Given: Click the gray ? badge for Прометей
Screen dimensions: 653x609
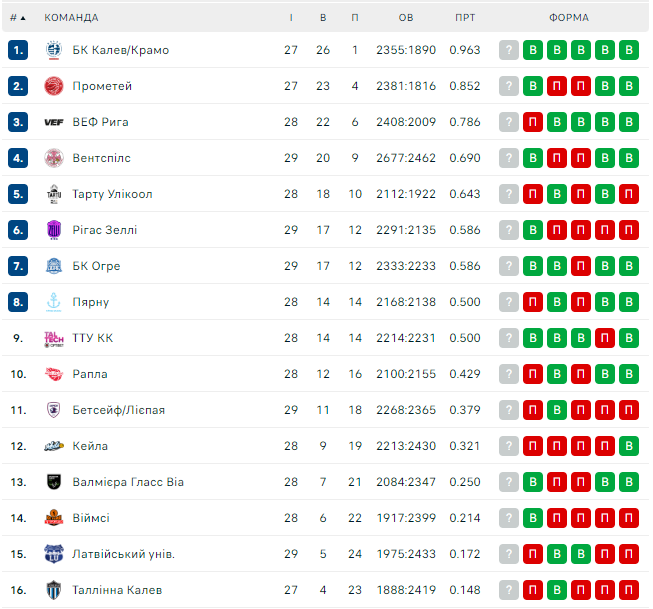Looking at the screenshot, I should coord(509,86).
